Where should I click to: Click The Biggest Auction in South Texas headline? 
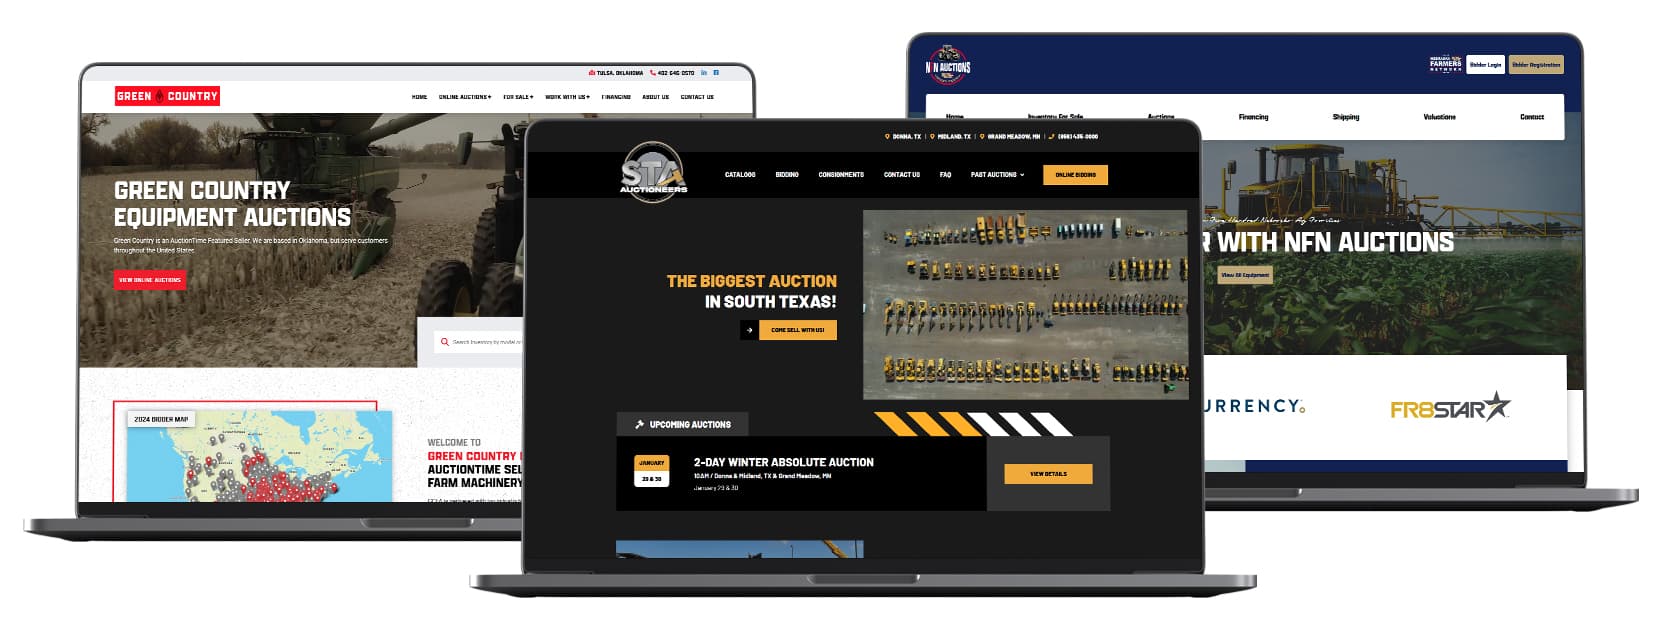(x=751, y=291)
